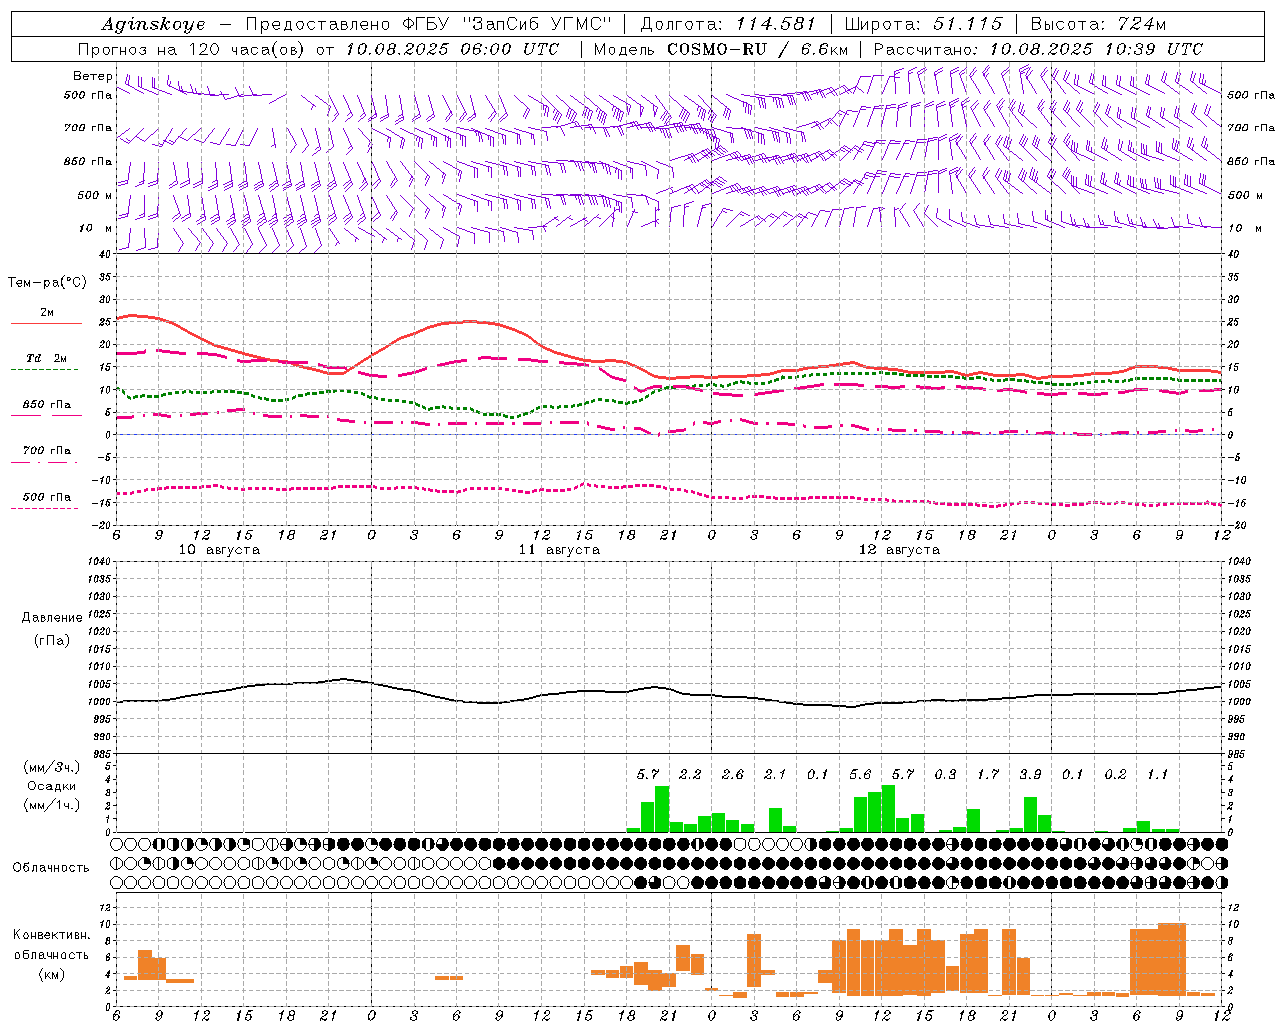The image size is (1280, 1024).
Task: Click the Тем-ра(°C) axis label
Action: pyautogui.click(x=47, y=283)
